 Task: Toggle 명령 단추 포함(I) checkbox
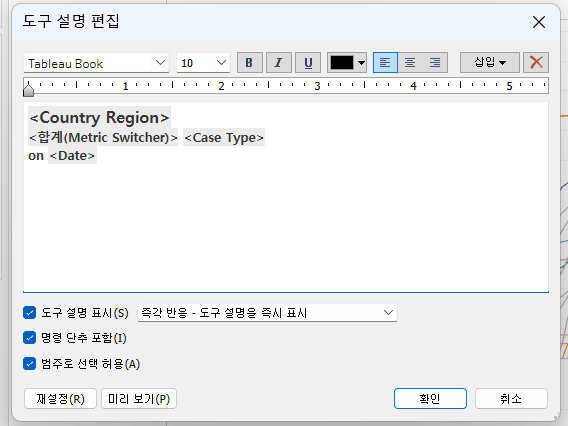30,338
